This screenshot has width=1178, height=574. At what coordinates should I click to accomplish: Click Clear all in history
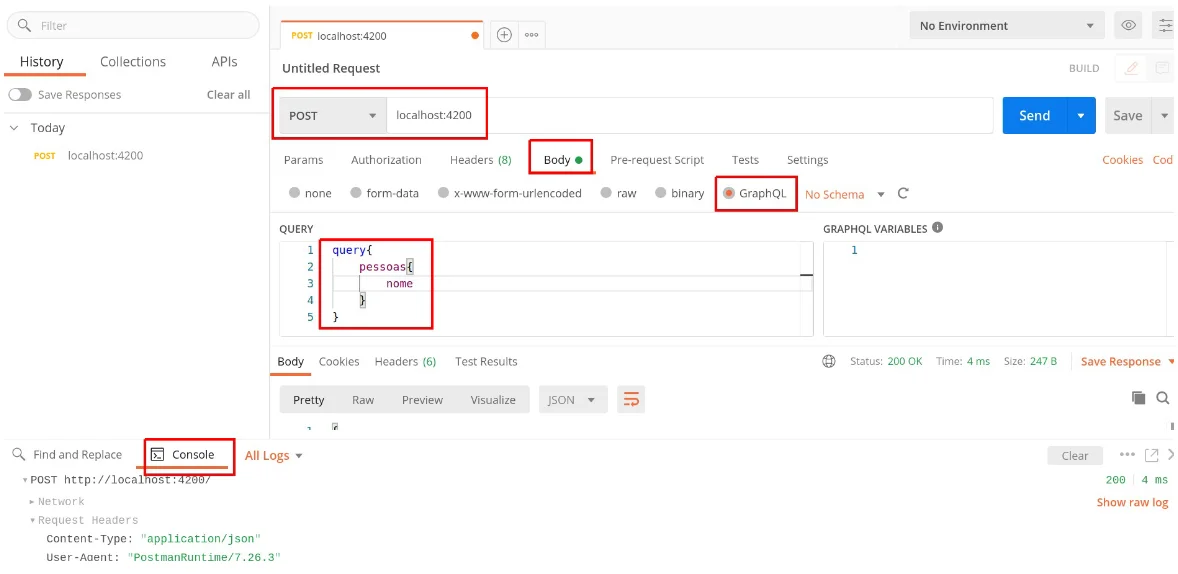pos(228,95)
